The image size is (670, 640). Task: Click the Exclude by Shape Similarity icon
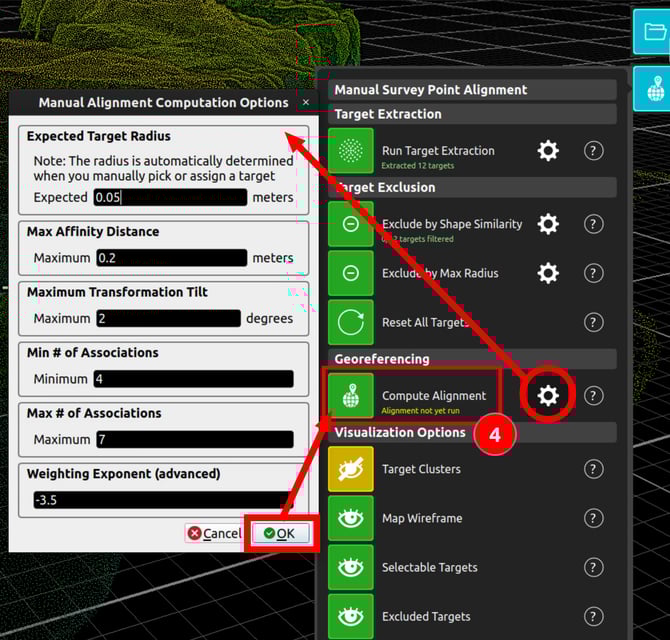coord(350,224)
